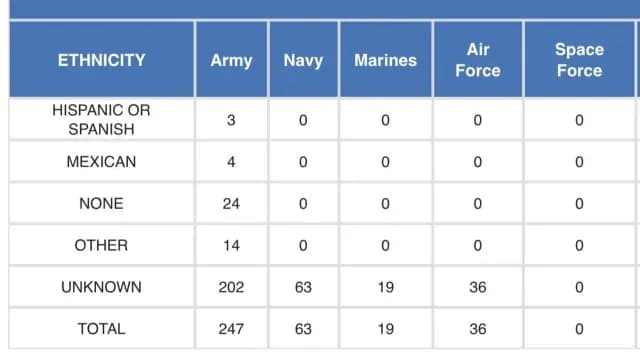Select the TOTAL row label
Screen dimensions: 640x360
click(x=101, y=329)
